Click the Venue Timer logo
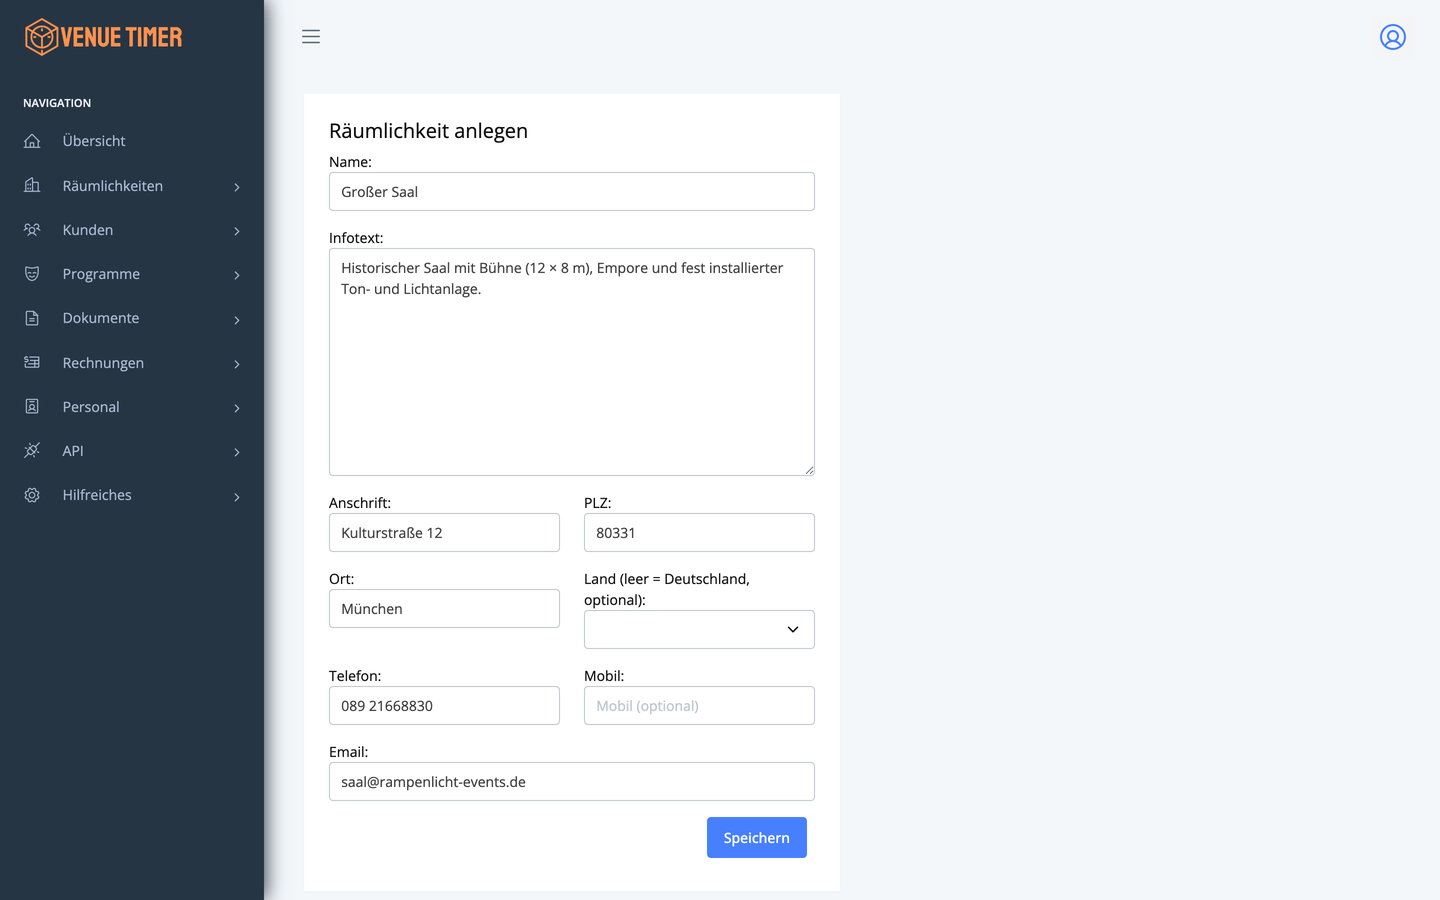This screenshot has width=1440, height=900. (x=103, y=37)
